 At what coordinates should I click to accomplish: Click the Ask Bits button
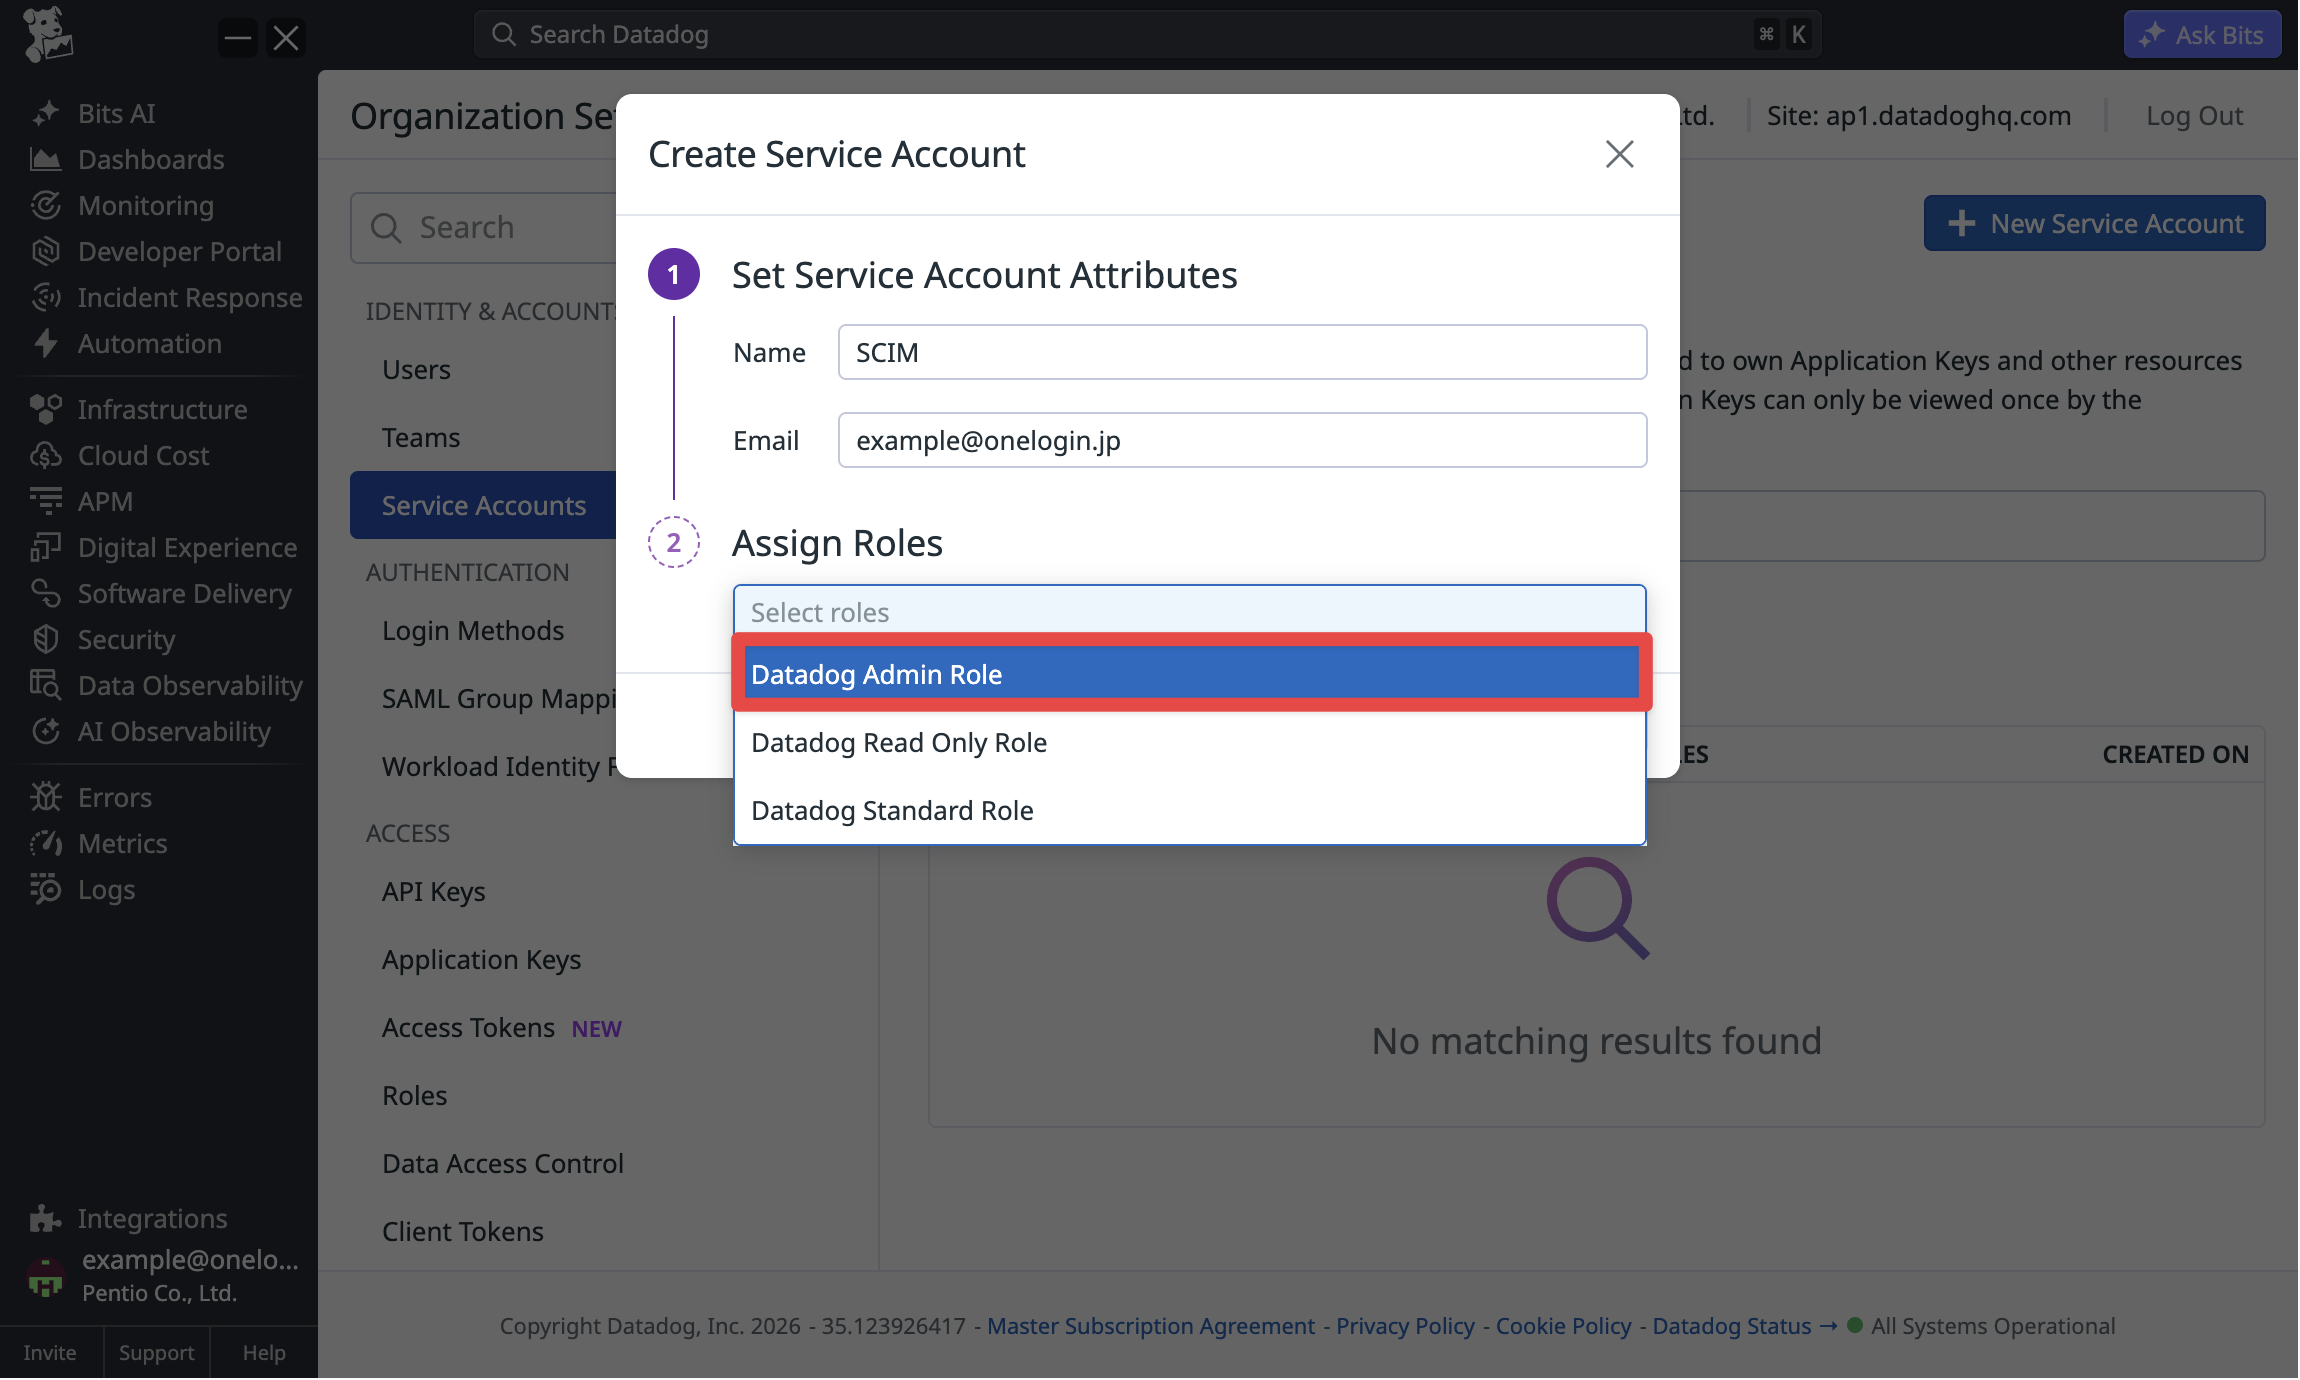pos(2202,35)
